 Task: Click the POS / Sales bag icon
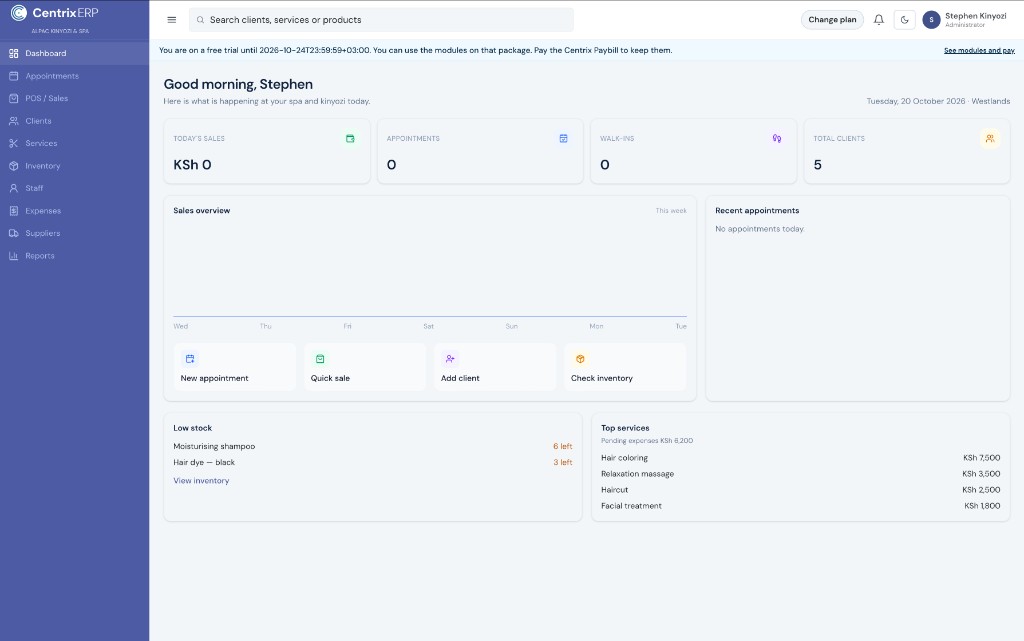click(14, 99)
